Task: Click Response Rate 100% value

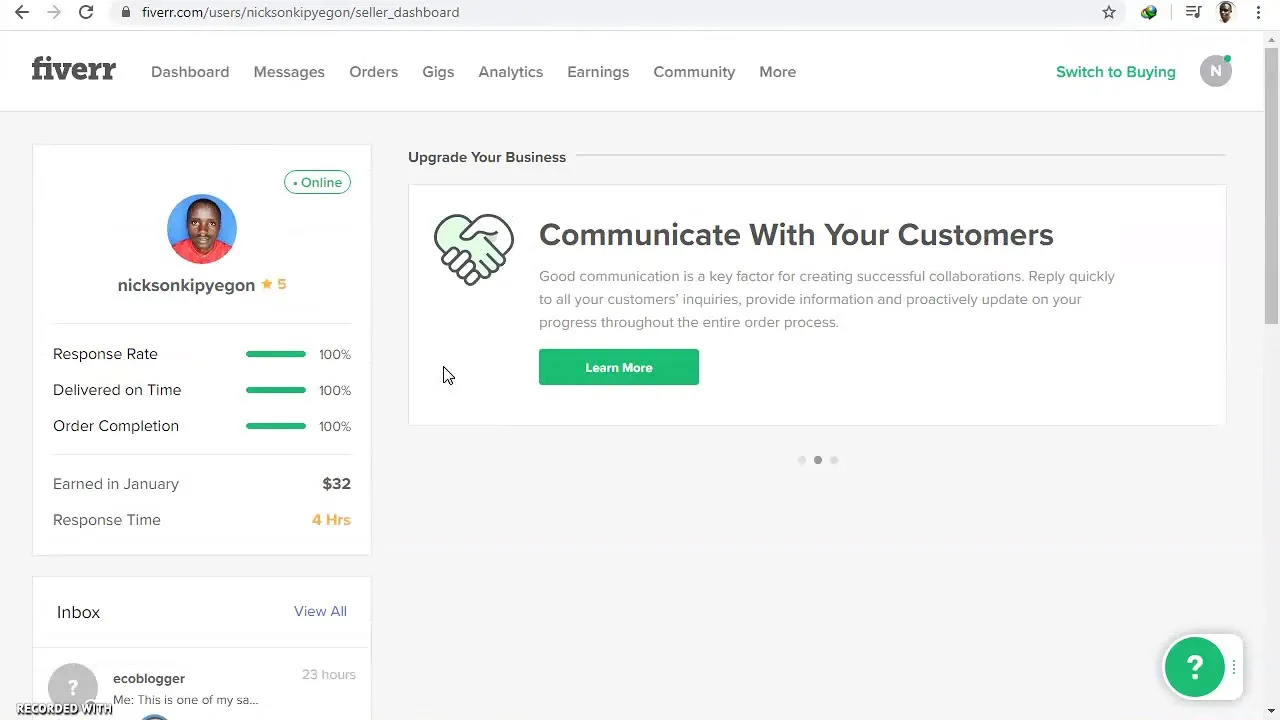Action: (335, 355)
